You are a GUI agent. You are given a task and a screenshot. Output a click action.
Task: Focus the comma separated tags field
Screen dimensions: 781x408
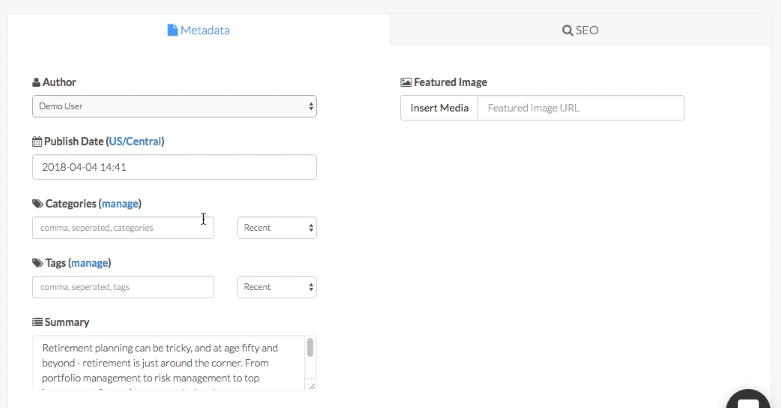[123, 287]
